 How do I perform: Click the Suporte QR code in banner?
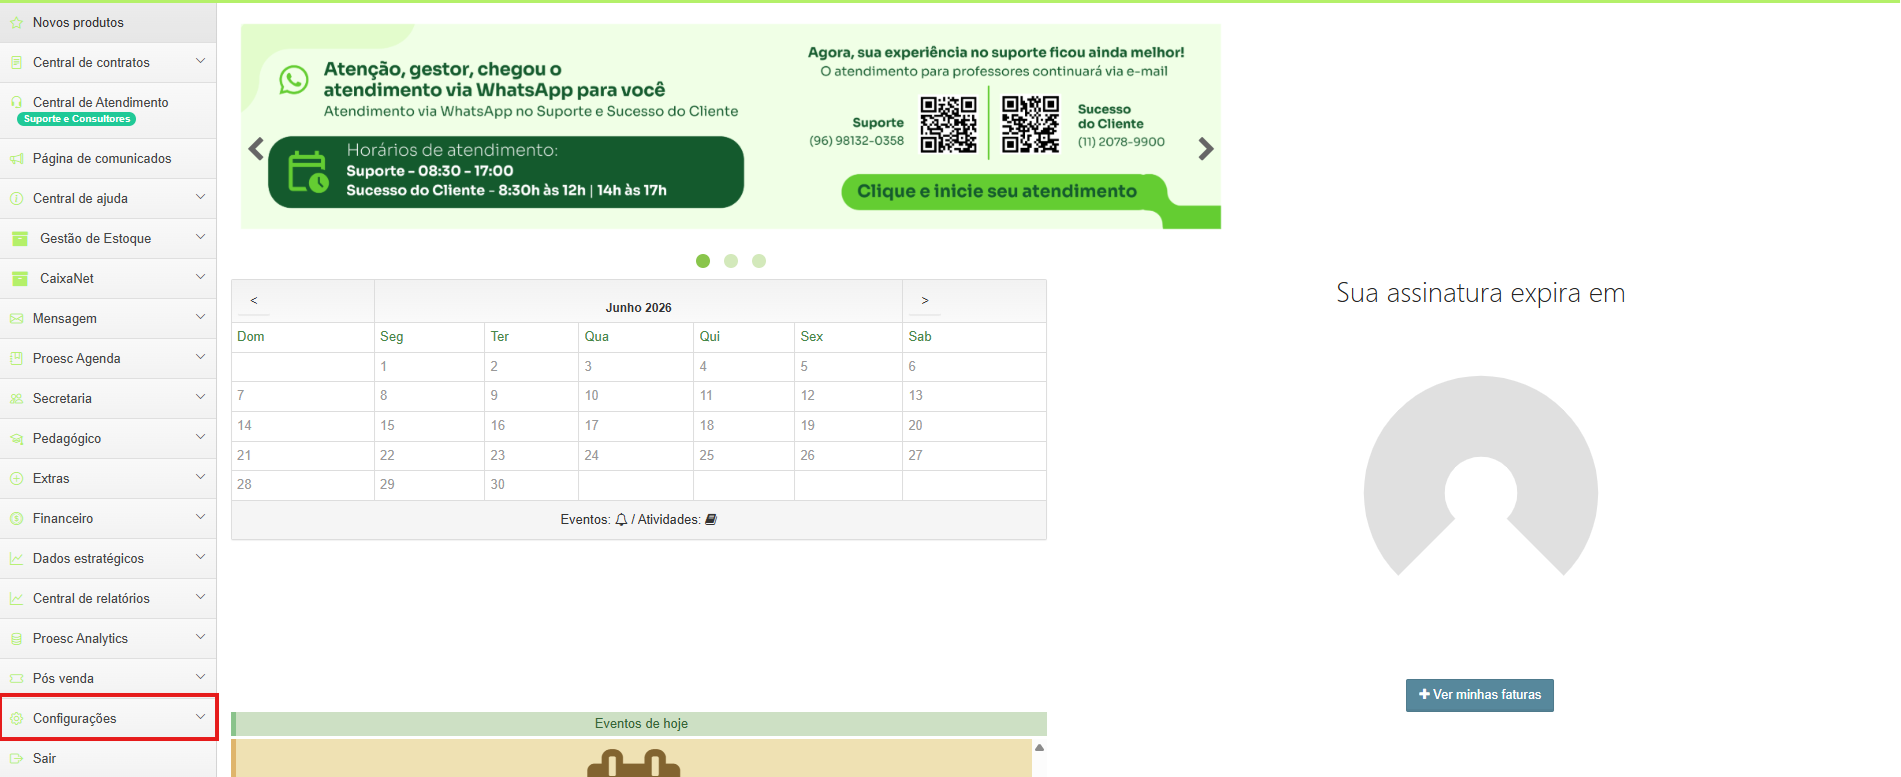pos(948,124)
